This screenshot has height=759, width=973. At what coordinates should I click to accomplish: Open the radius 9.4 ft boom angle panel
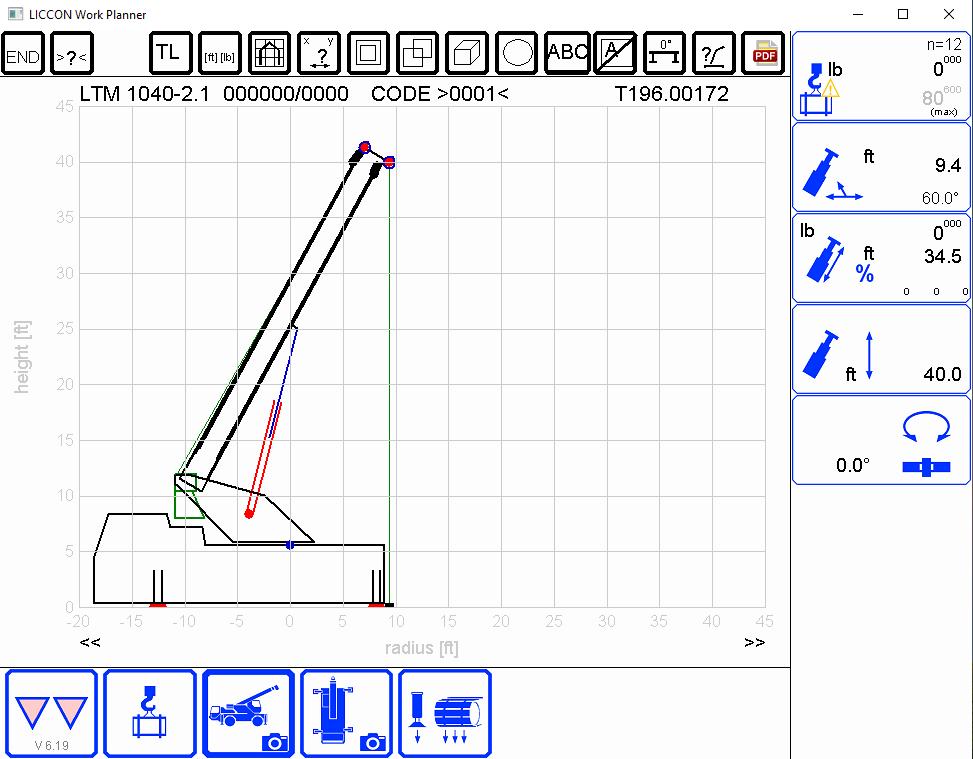coord(881,168)
